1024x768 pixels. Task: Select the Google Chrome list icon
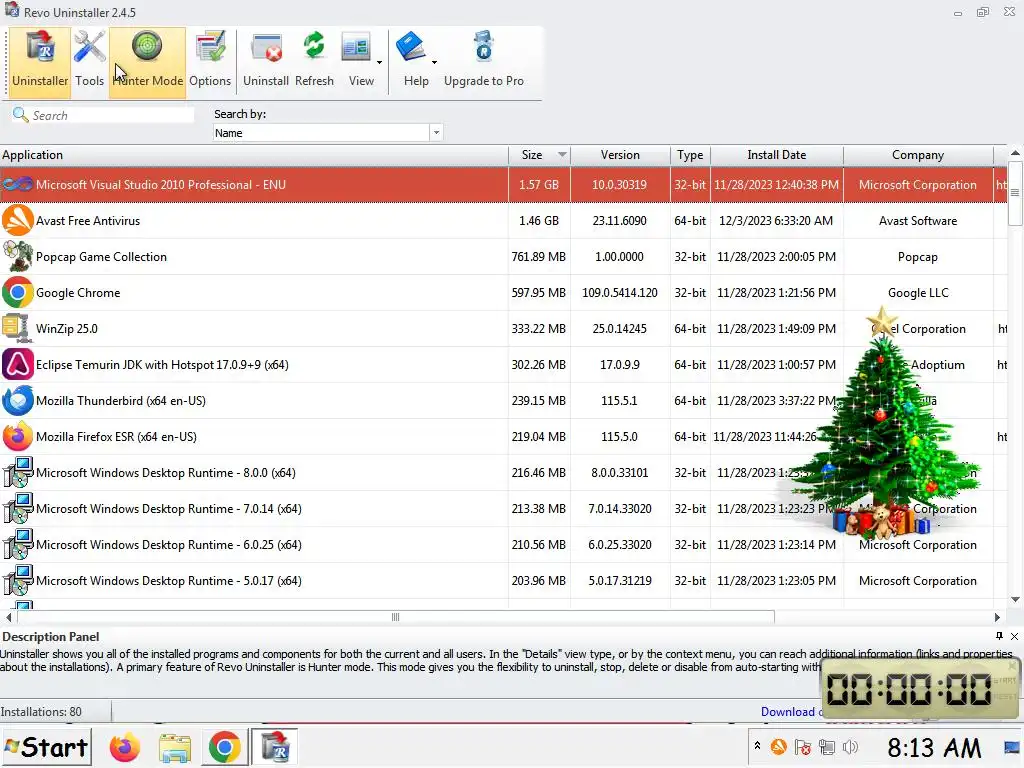pos(18,293)
